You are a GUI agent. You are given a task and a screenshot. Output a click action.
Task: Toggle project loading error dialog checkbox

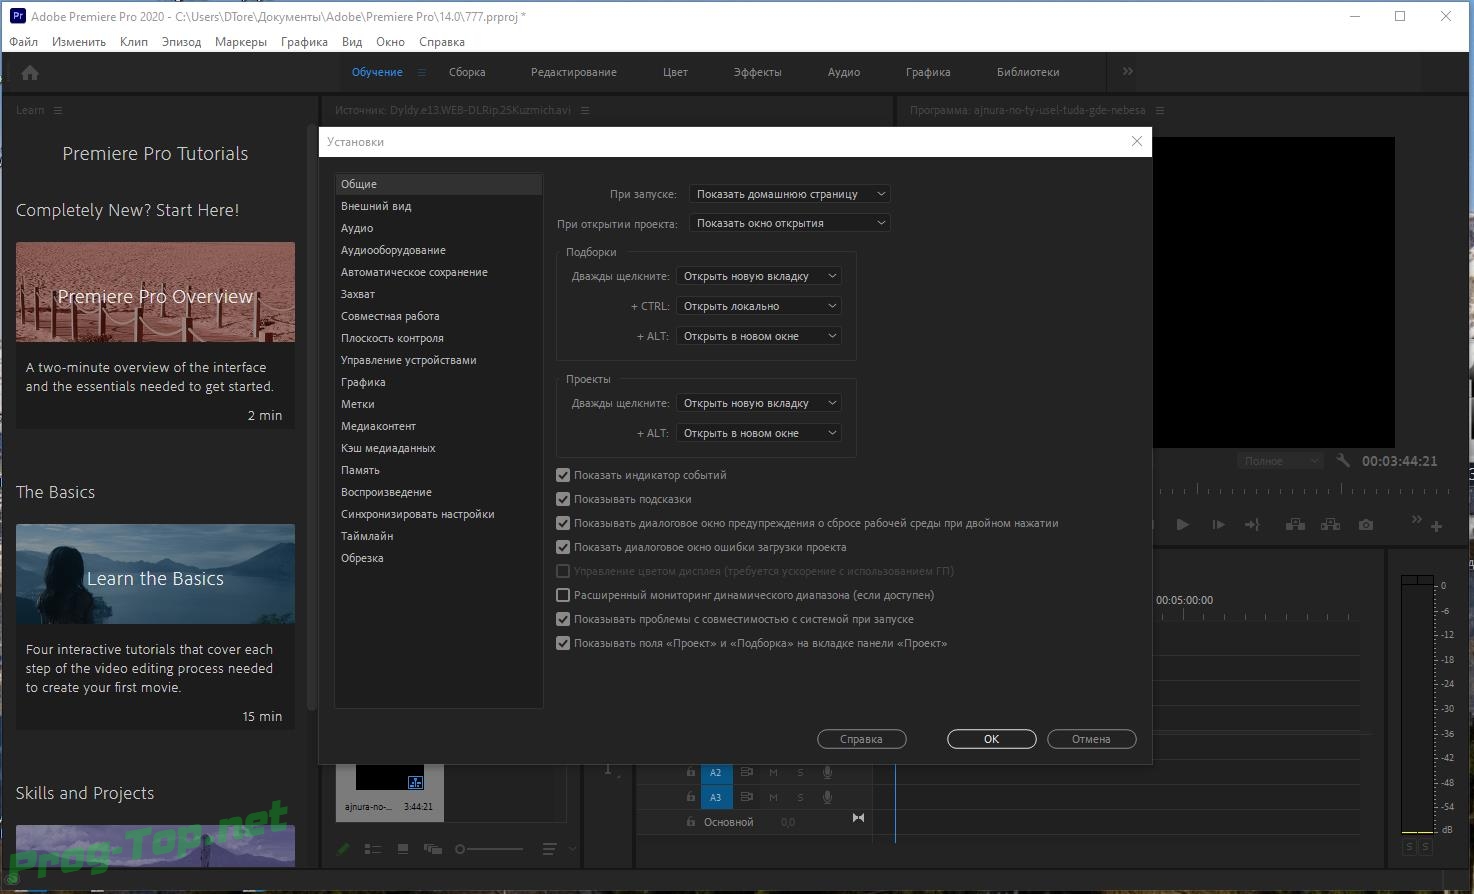[x=563, y=547]
